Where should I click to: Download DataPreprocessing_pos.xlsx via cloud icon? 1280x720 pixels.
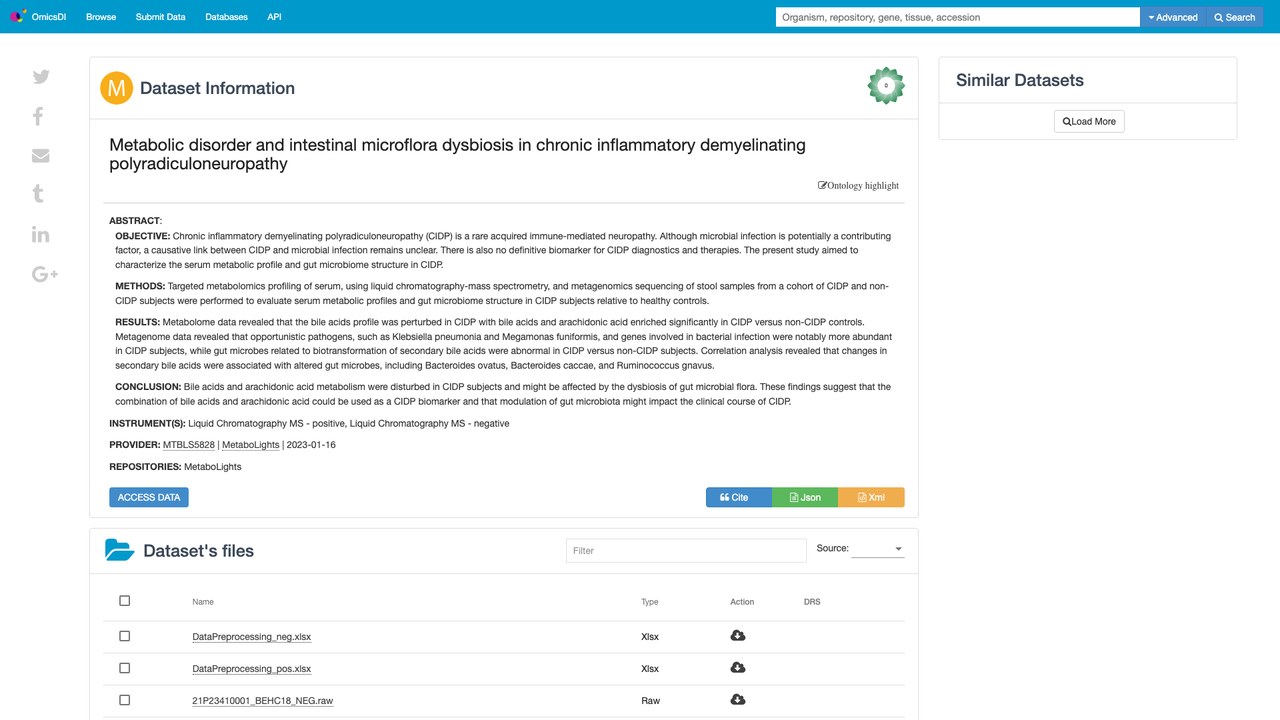point(738,668)
